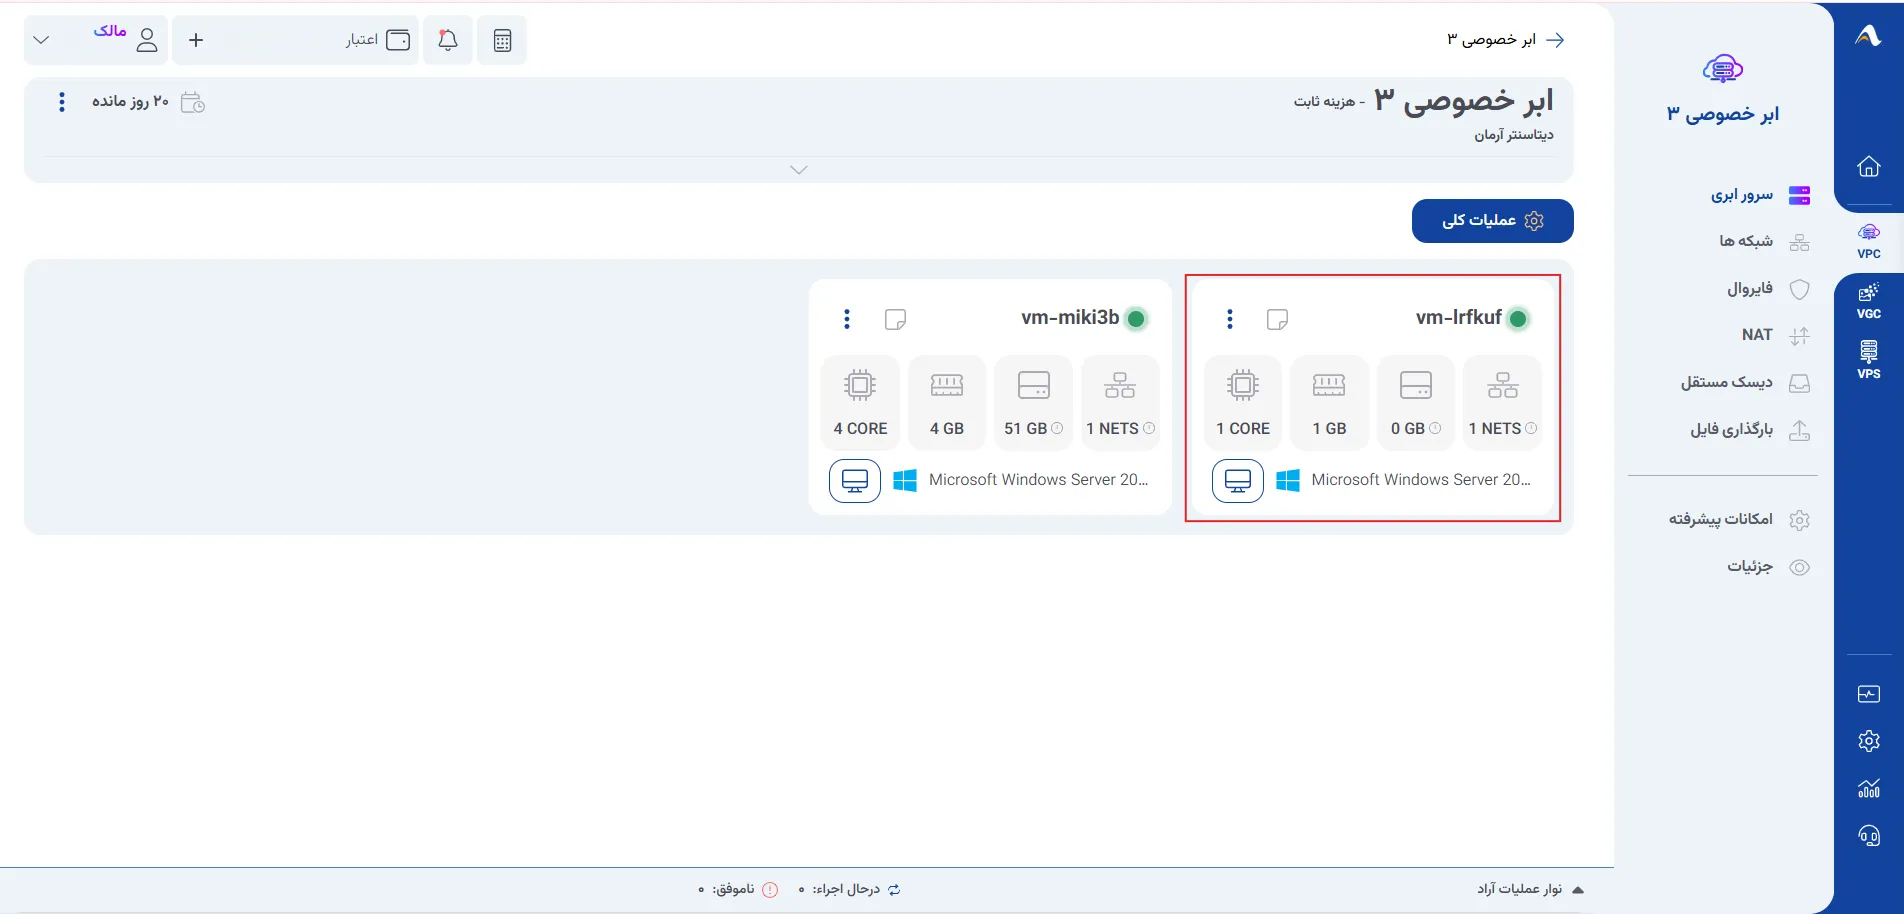
Task: Open the three-dot menu beside ۲۰ روز مانده
Action: pos(62,102)
